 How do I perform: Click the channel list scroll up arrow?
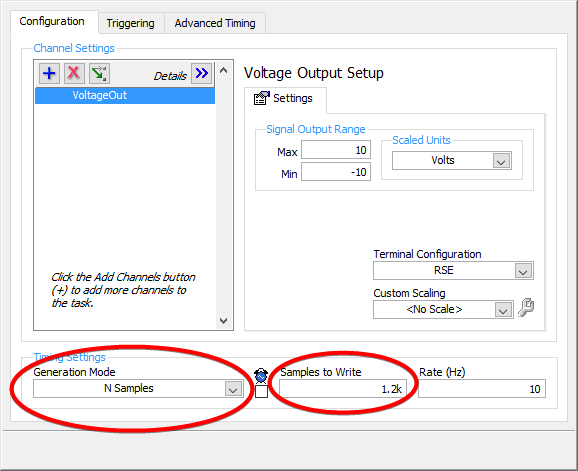(x=223, y=70)
